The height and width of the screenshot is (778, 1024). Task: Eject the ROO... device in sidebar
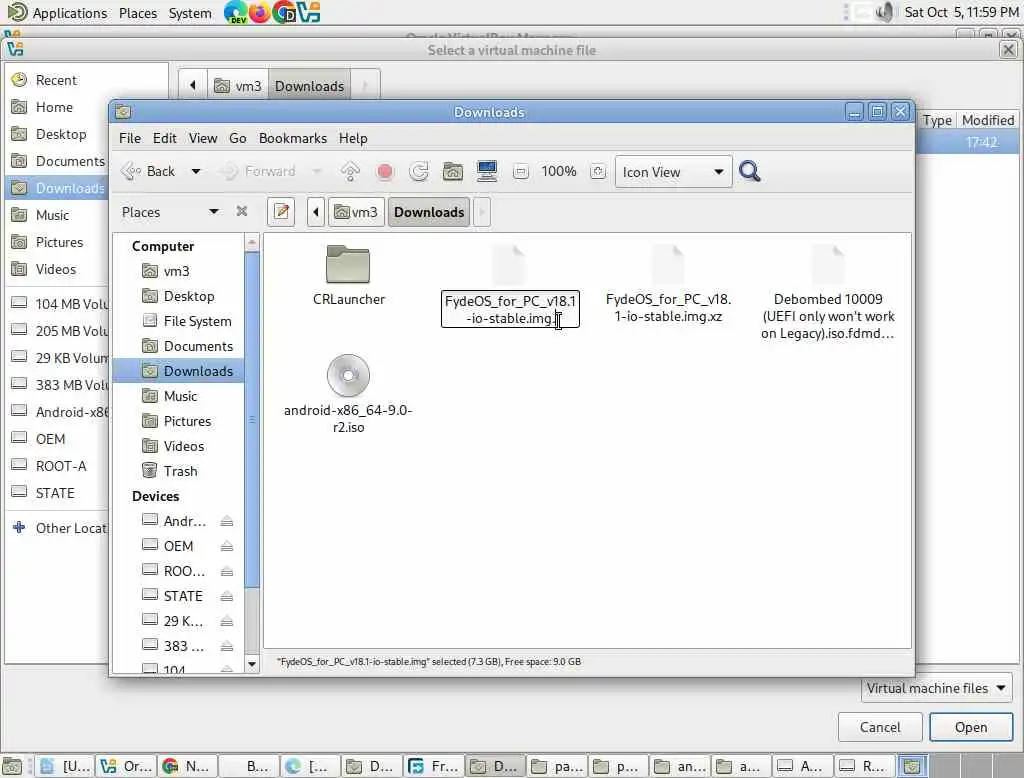coord(227,572)
